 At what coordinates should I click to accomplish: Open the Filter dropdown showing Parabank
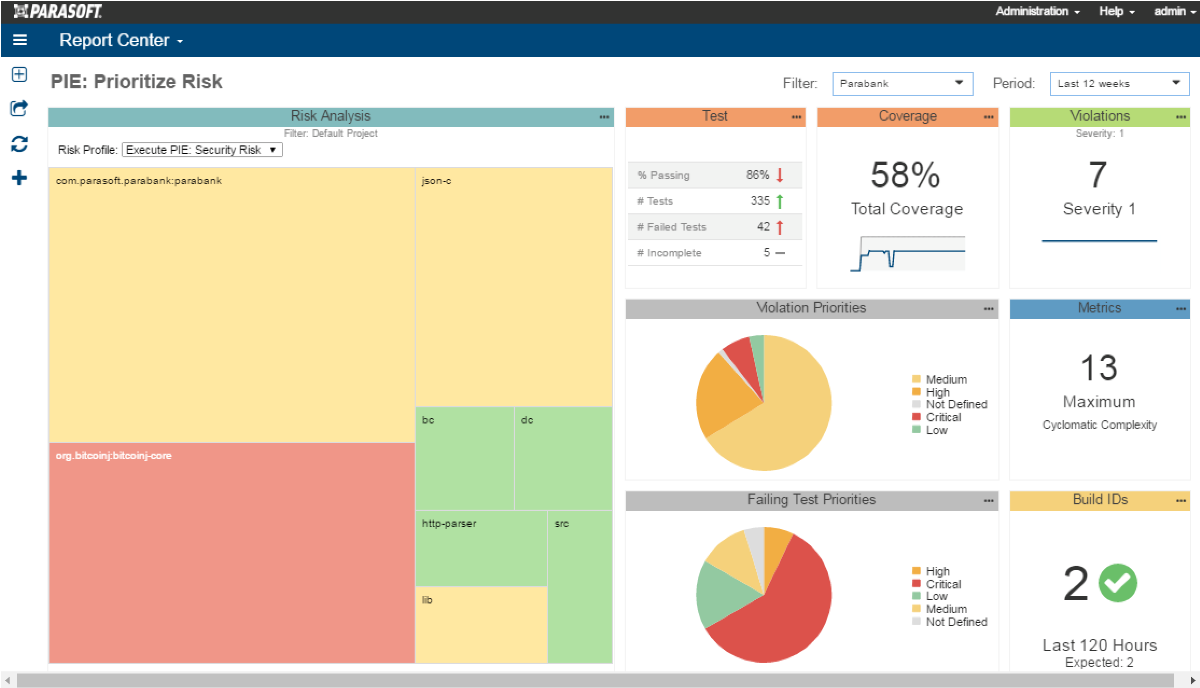click(x=902, y=83)
